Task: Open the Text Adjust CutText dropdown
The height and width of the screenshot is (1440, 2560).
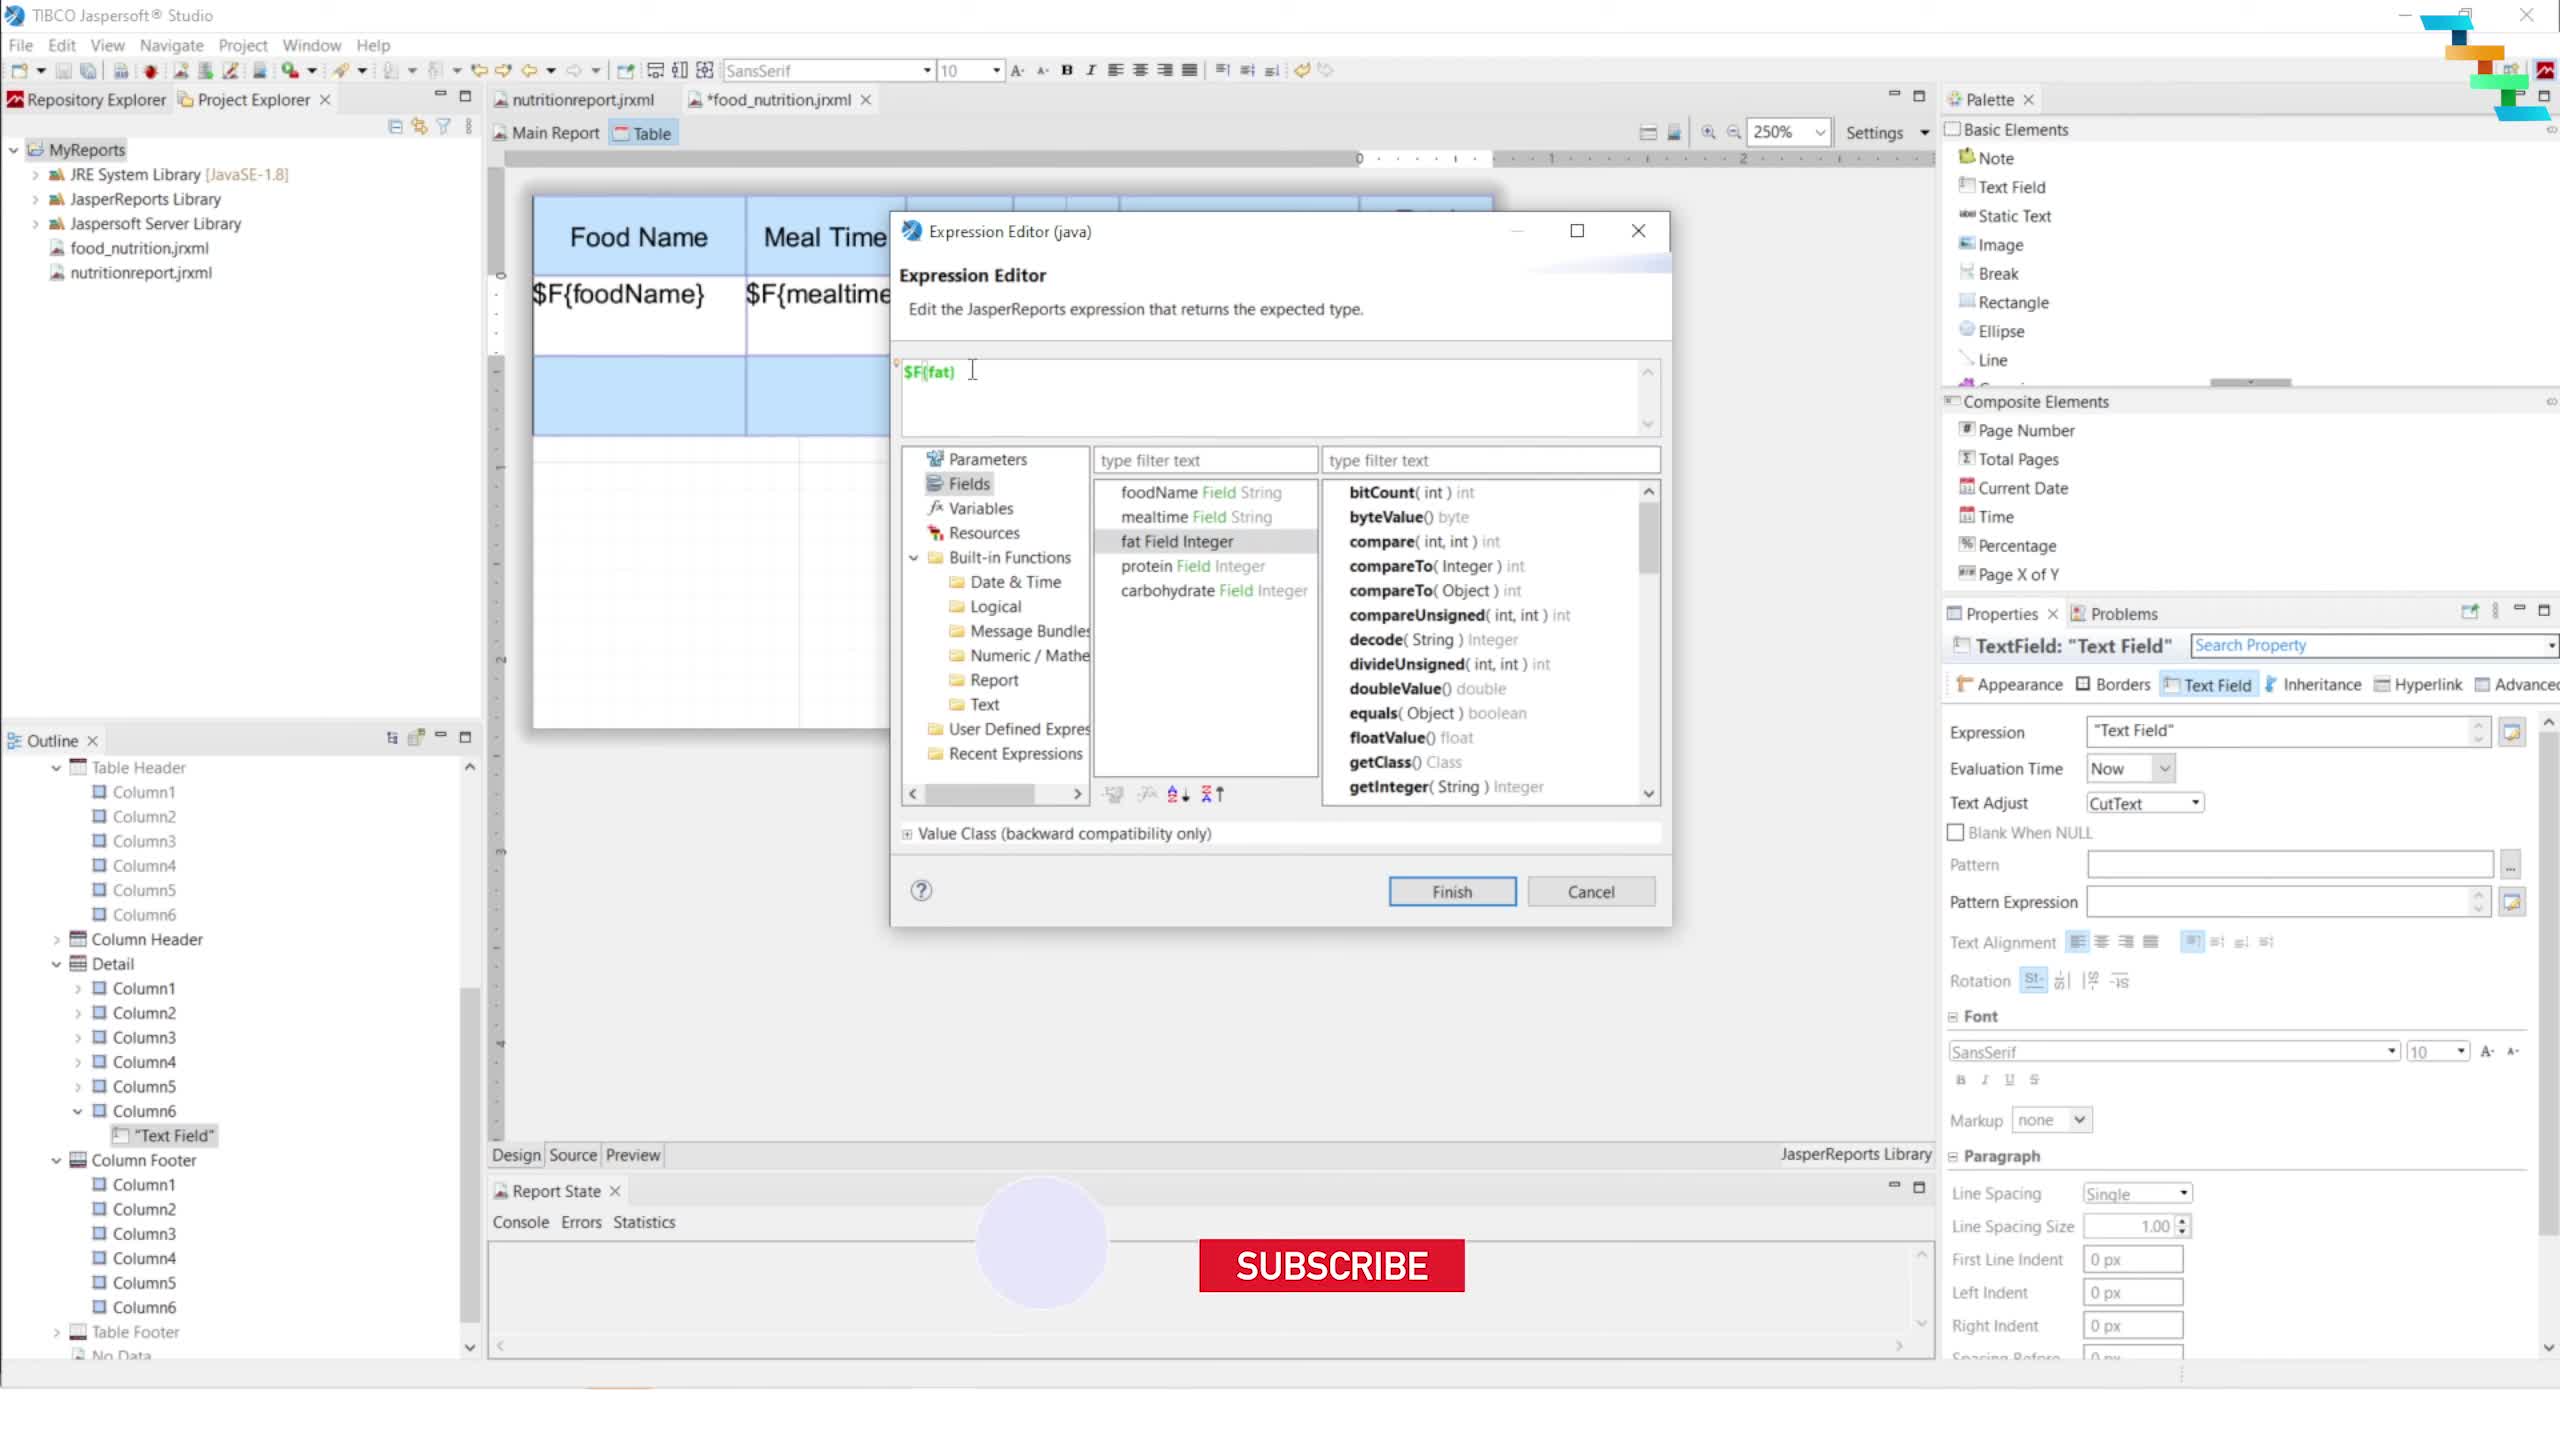Action: (x=2195, y=803)
